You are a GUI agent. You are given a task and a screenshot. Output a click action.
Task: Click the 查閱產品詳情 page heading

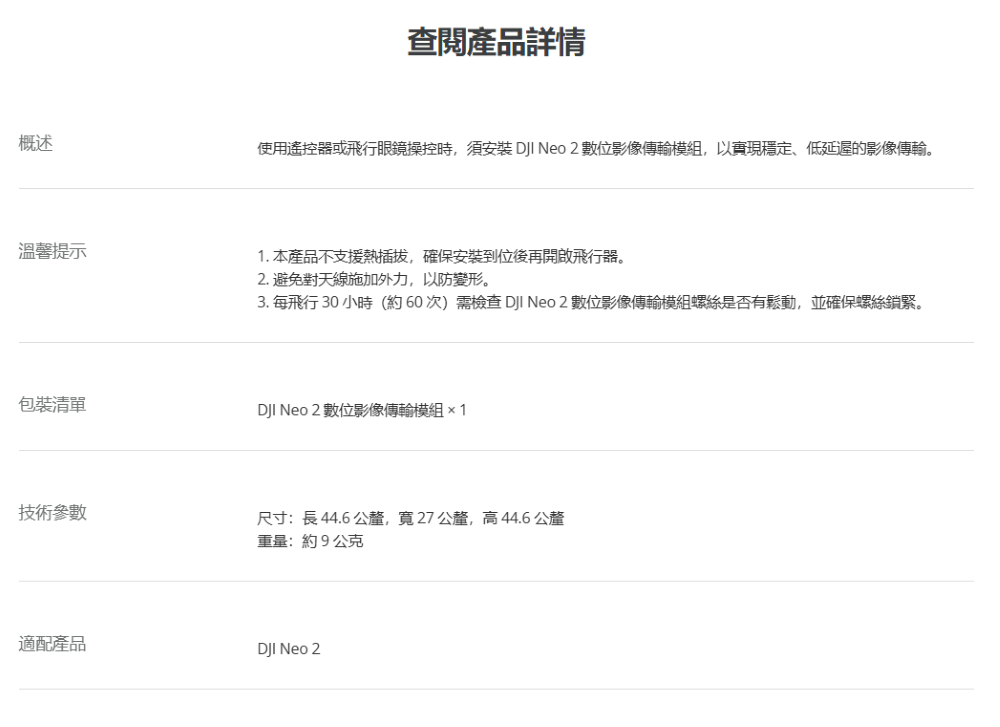click(x=496, y=42)
